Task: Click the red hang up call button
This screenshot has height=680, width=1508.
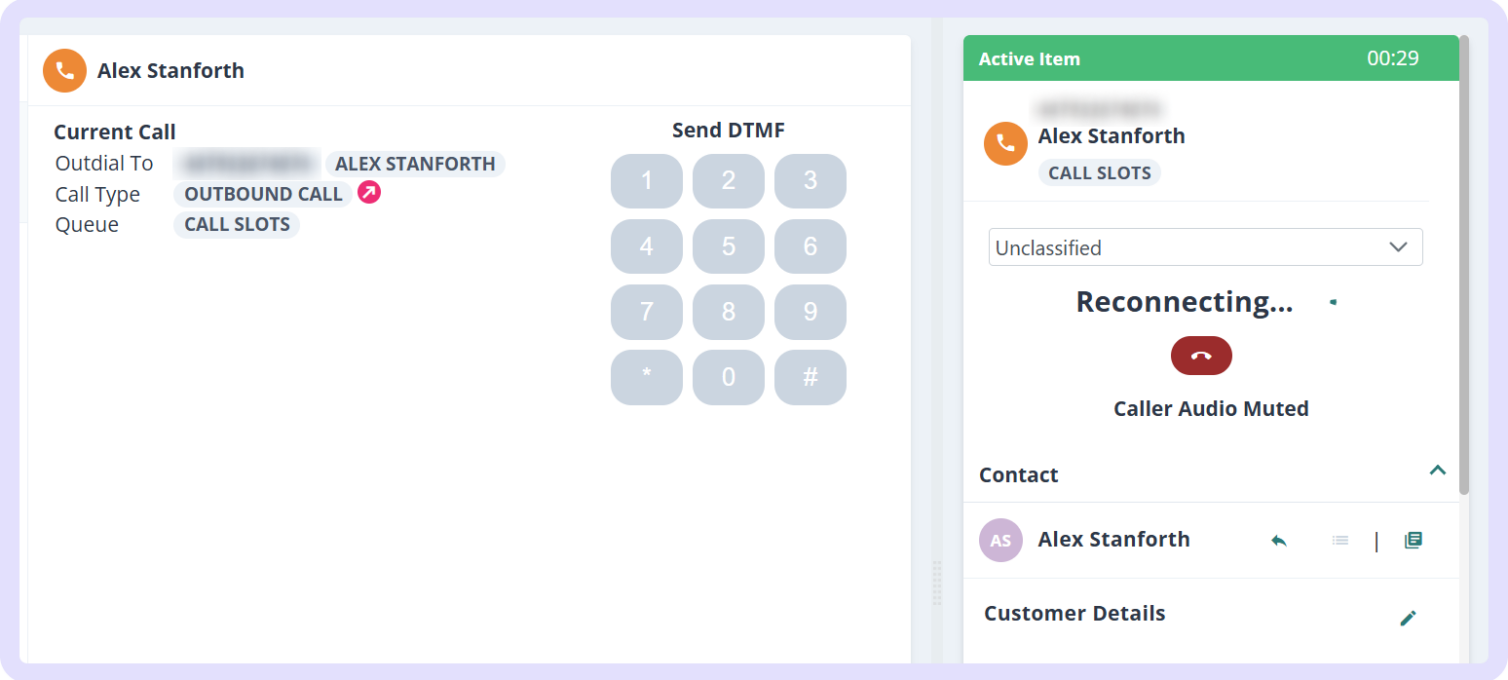Action: [1201, 356]
